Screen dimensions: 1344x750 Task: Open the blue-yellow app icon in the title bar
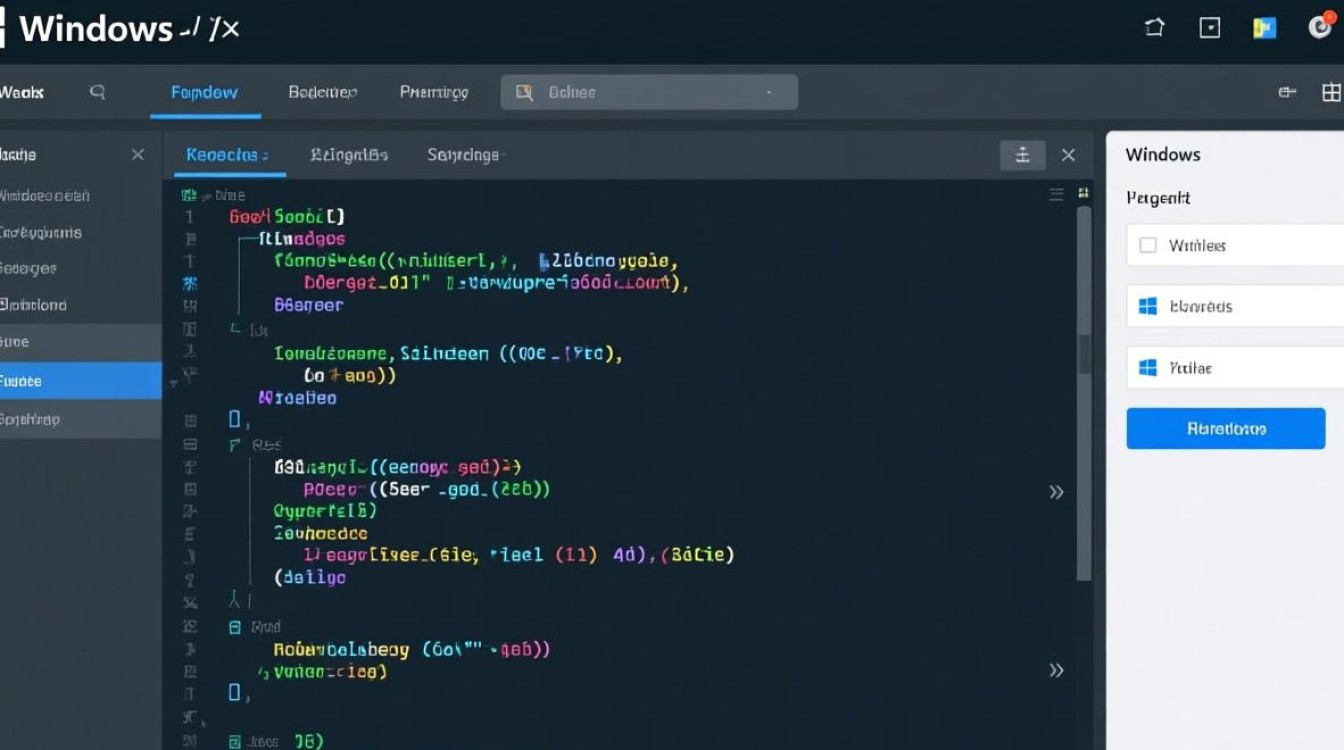click(x=1265, y=28)
